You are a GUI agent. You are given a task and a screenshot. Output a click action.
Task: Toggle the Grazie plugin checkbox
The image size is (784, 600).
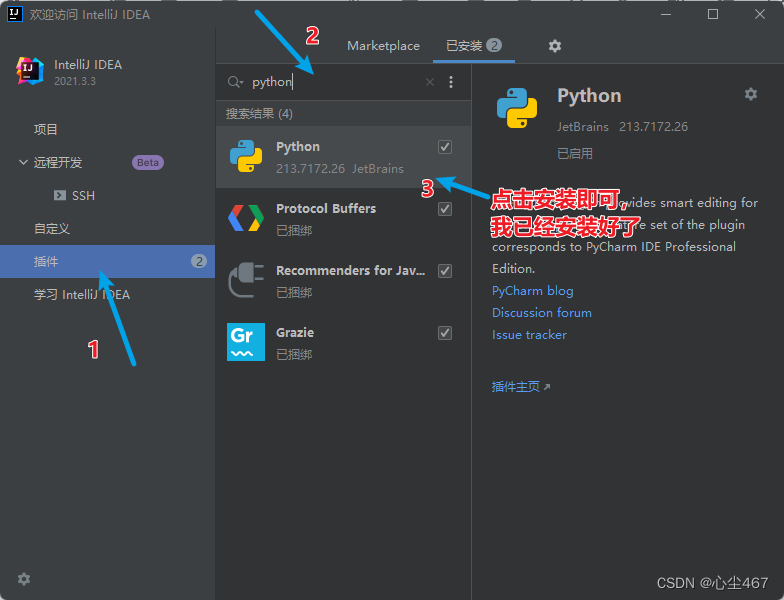pyautogui.click(x=445, y=333)
